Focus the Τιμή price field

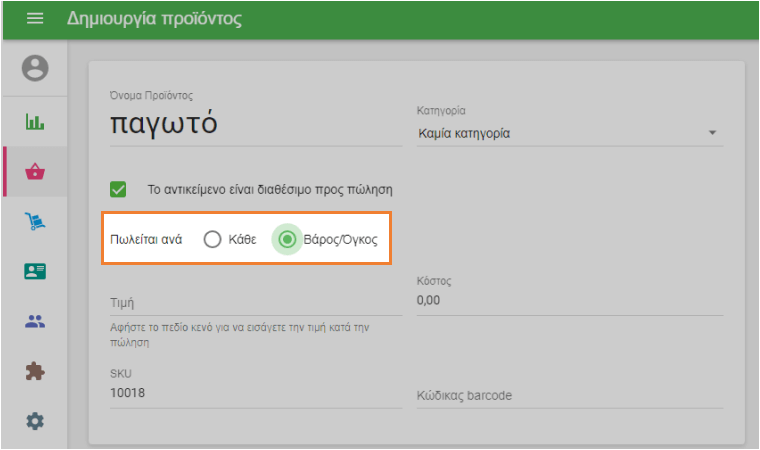coord(256,303)
